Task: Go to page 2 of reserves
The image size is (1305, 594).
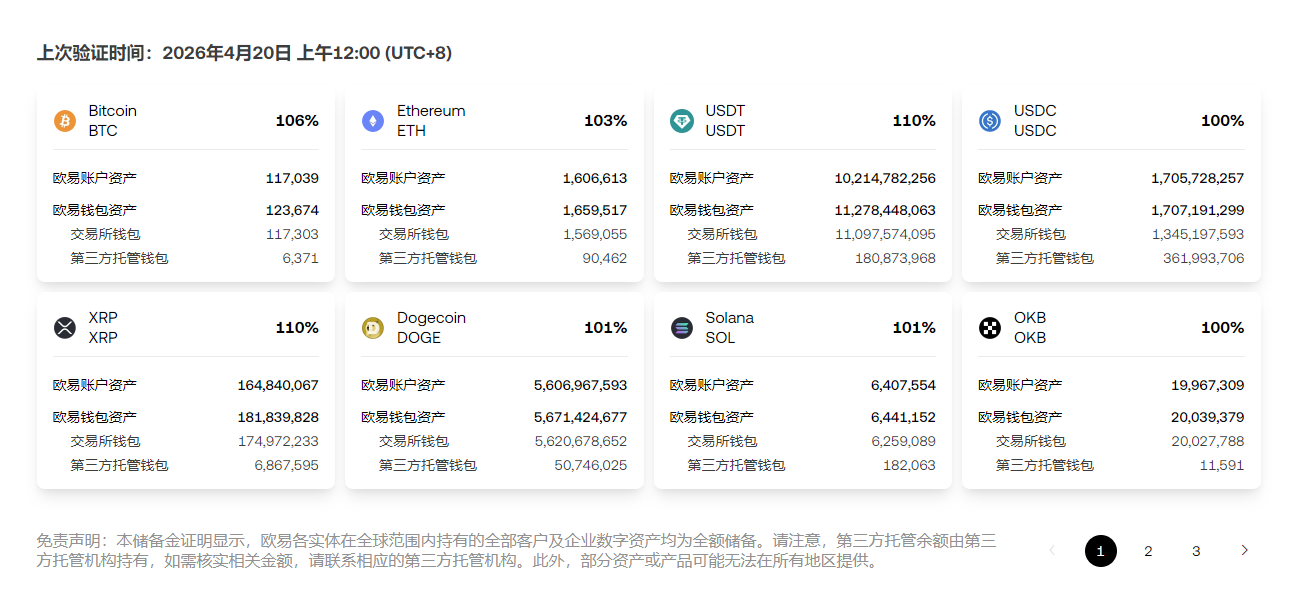Action: pos(1149,551)
